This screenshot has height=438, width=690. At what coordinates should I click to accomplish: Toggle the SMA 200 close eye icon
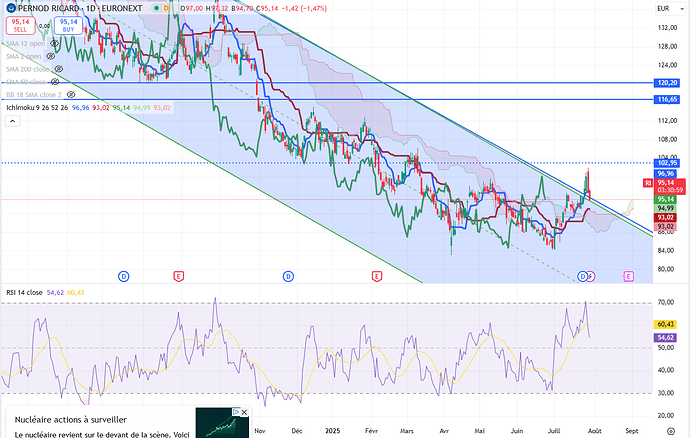pos(58,69)
